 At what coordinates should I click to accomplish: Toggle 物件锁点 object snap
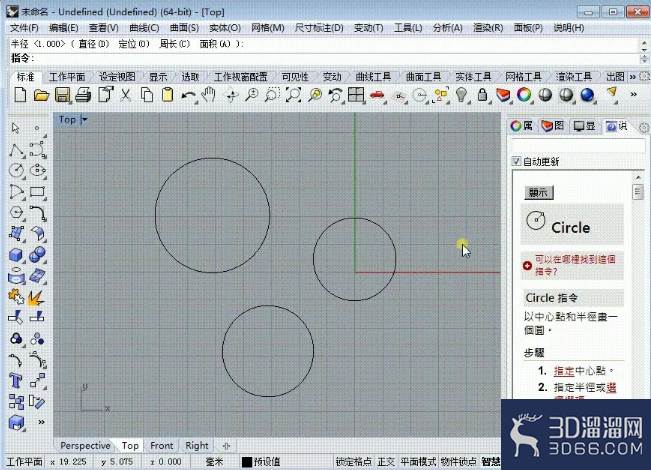[459, 462]
